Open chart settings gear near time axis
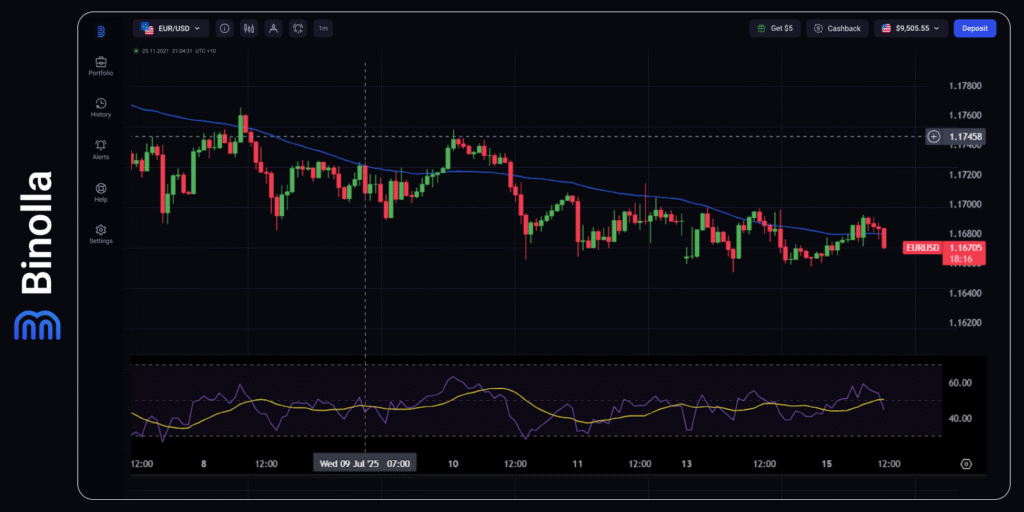 click(966, 464)
